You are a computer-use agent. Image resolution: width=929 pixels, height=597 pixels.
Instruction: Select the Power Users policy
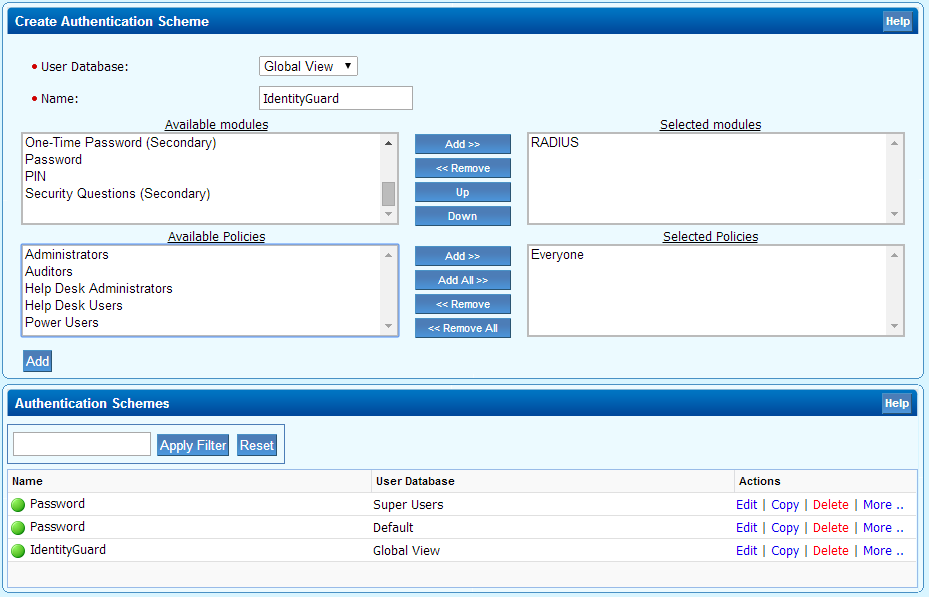tap(62, 323)
